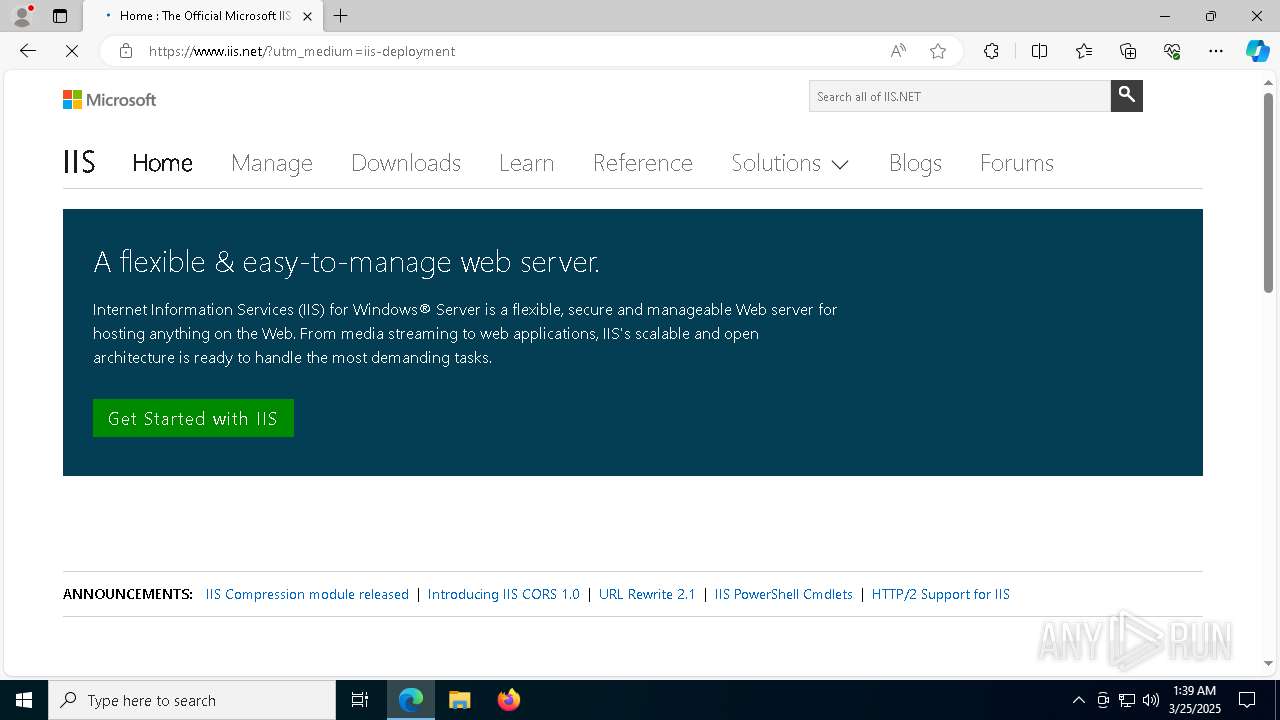Open the Blogs nav item
The image size is (1280, 720).
(915, 163)
